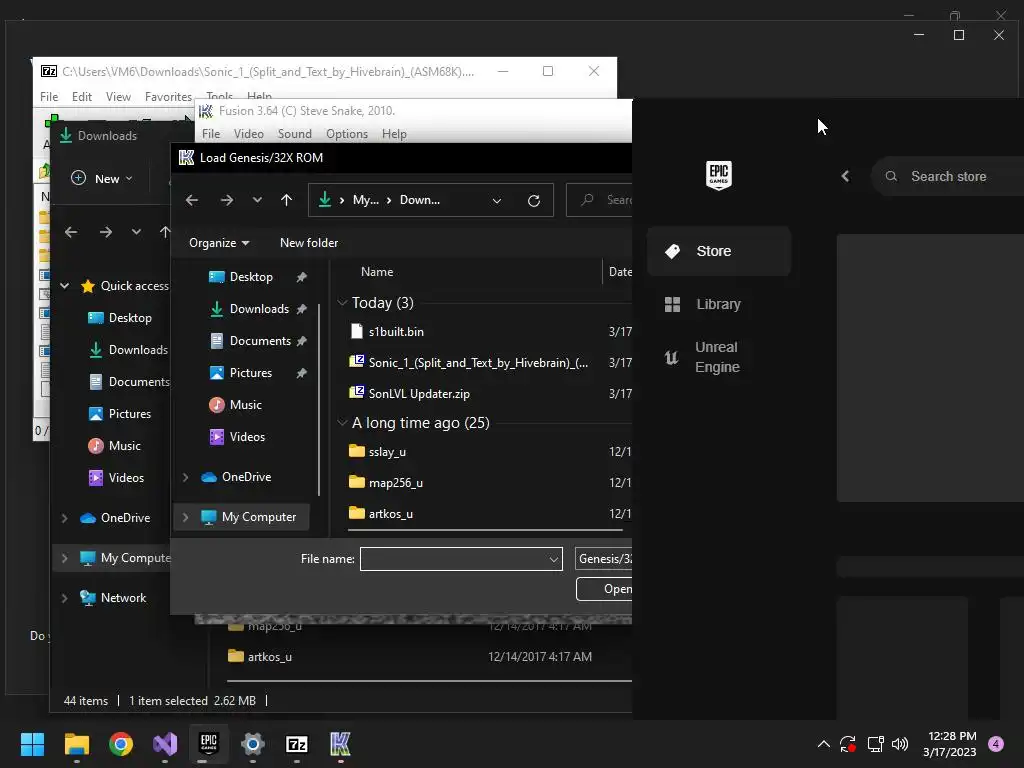Viewport: 1024px width, 768px height.
Task: Open Unreal Engine section in Epic launcher
Action: [x=718, y=357]
